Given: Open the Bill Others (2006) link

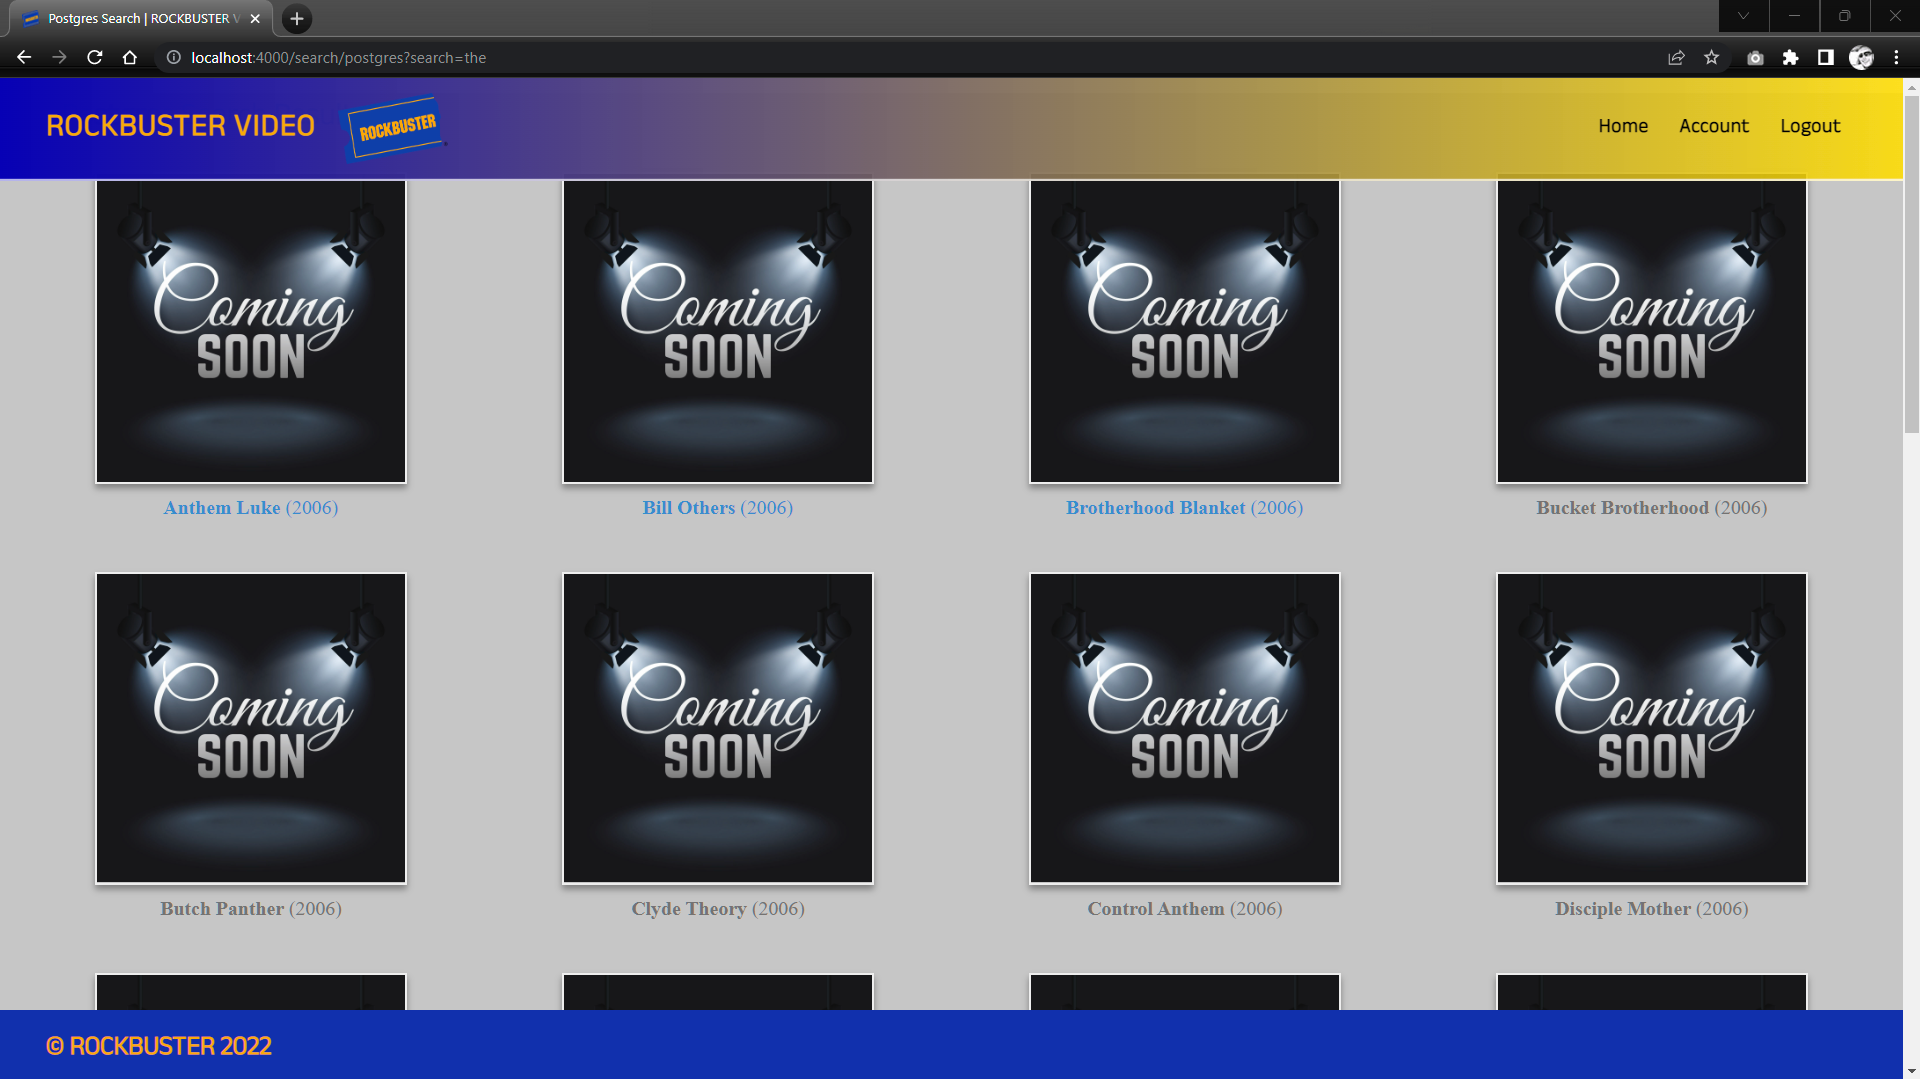Looking at the screenshot, I should pos(718,508).
